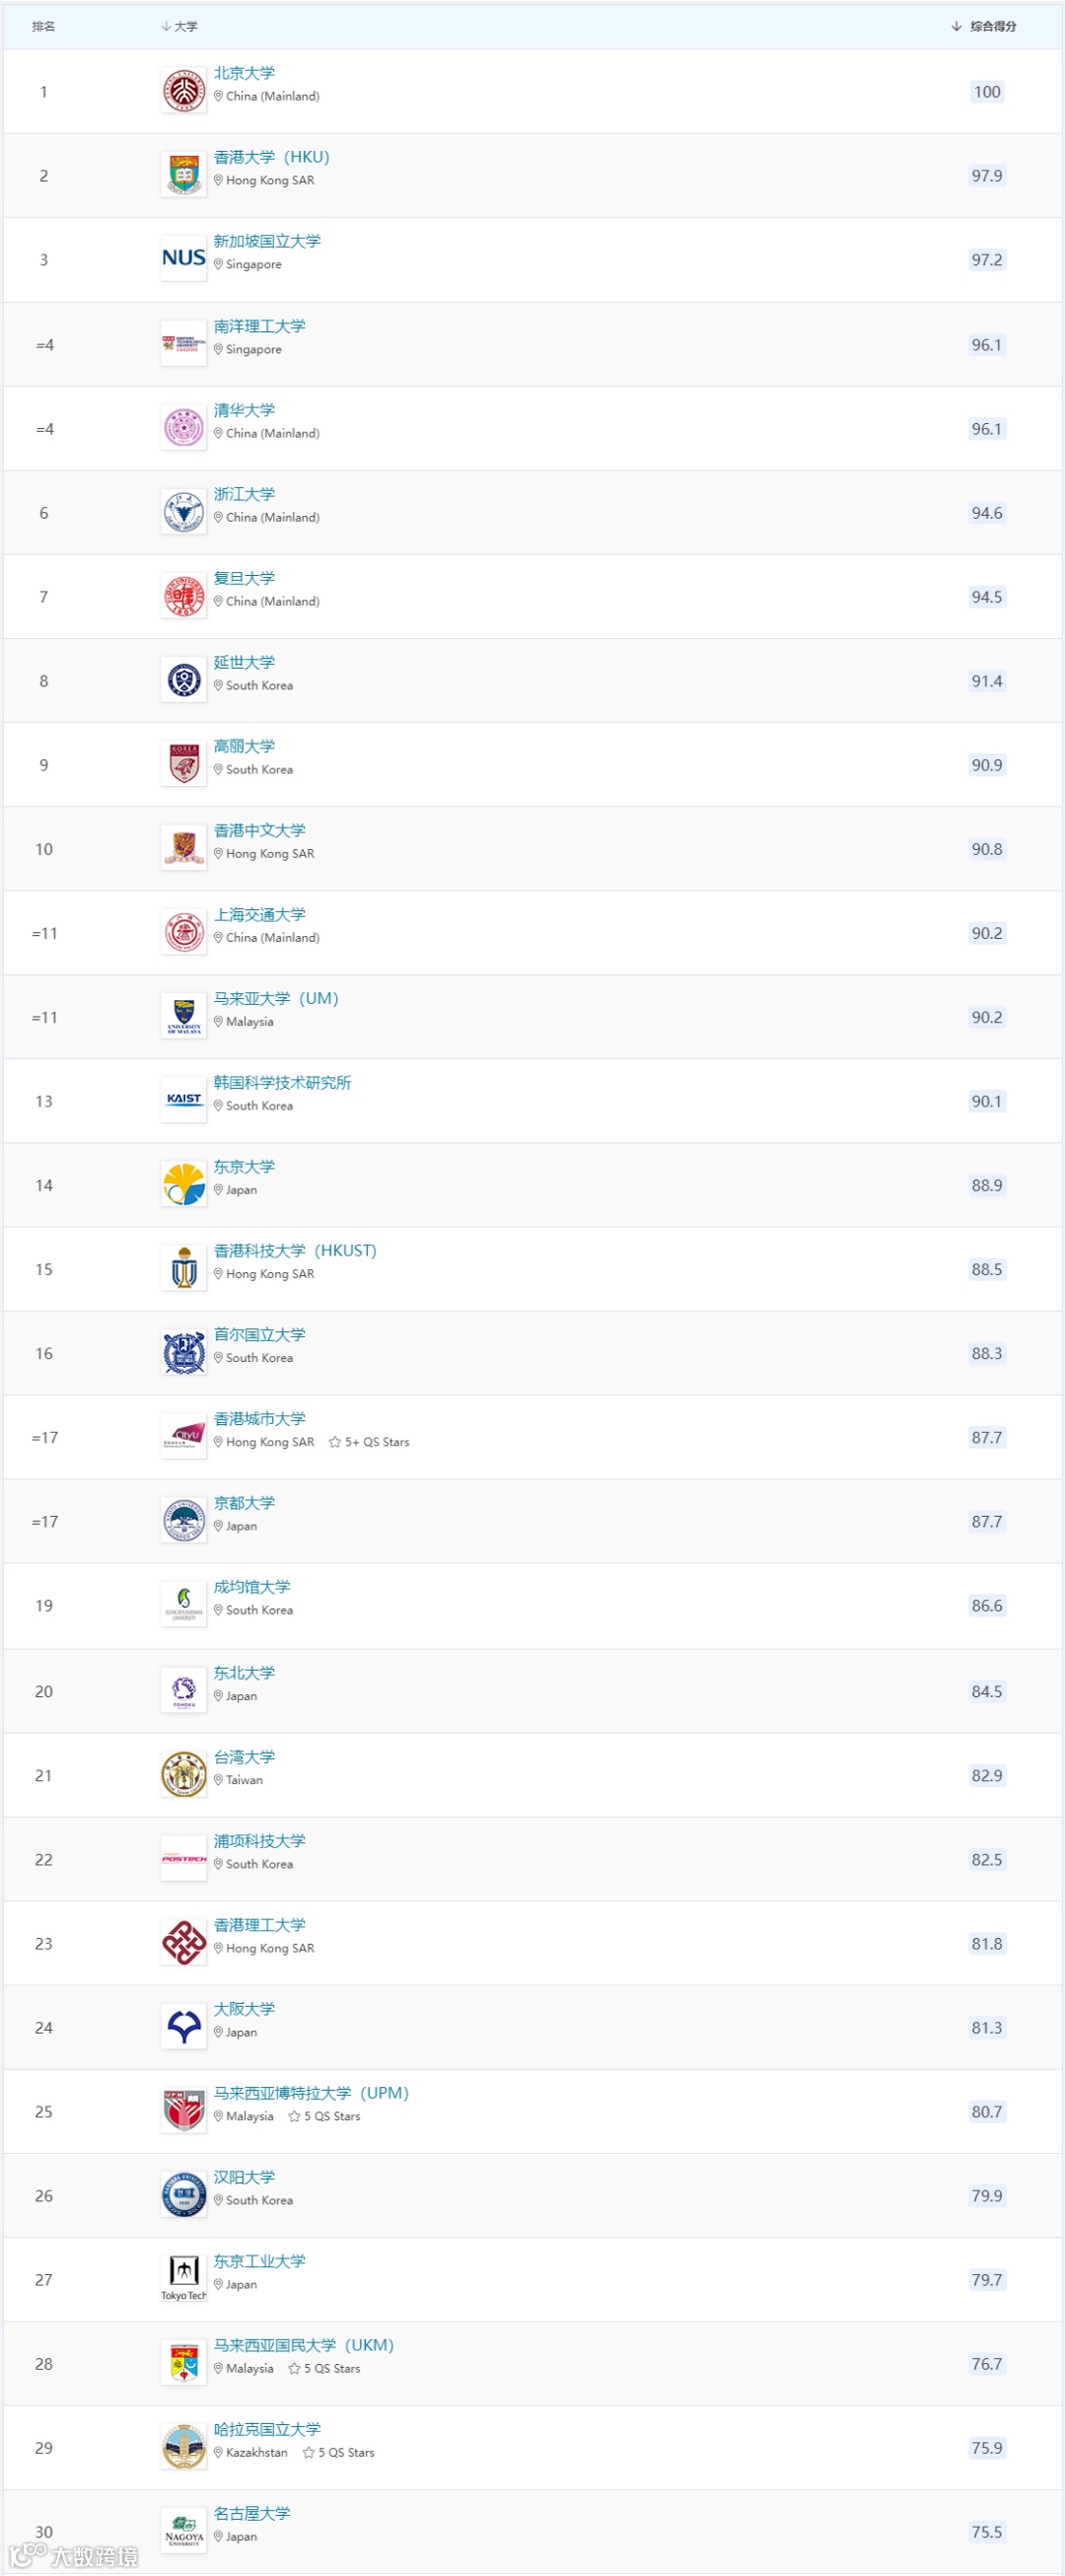Image resolution: width=1065 pixels, height=2576 pixels.
Task: Click the 100 score badge
Action: point(986,92)
